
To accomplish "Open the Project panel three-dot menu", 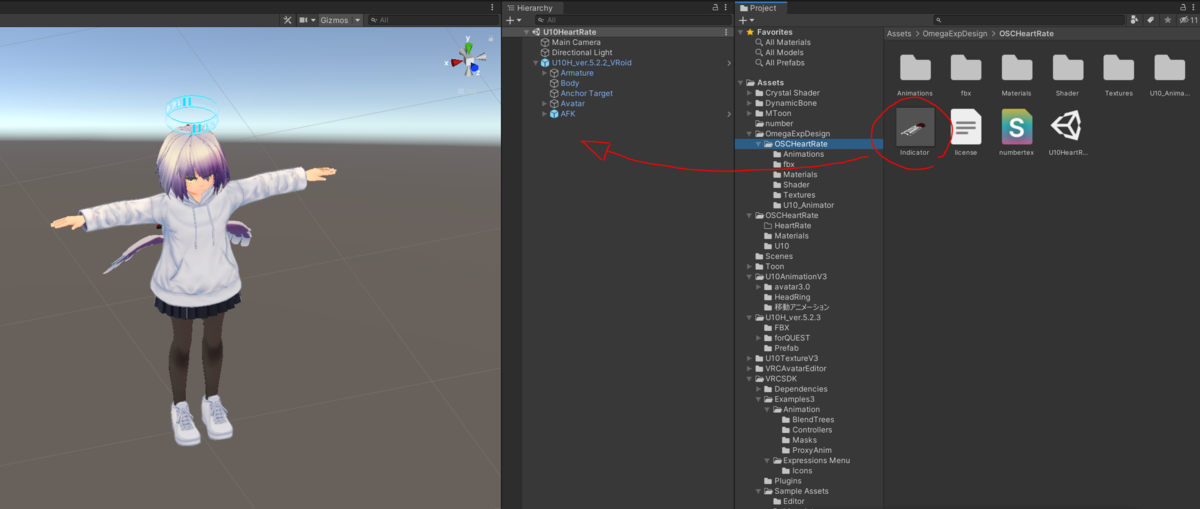I will tap(1193, 7).
